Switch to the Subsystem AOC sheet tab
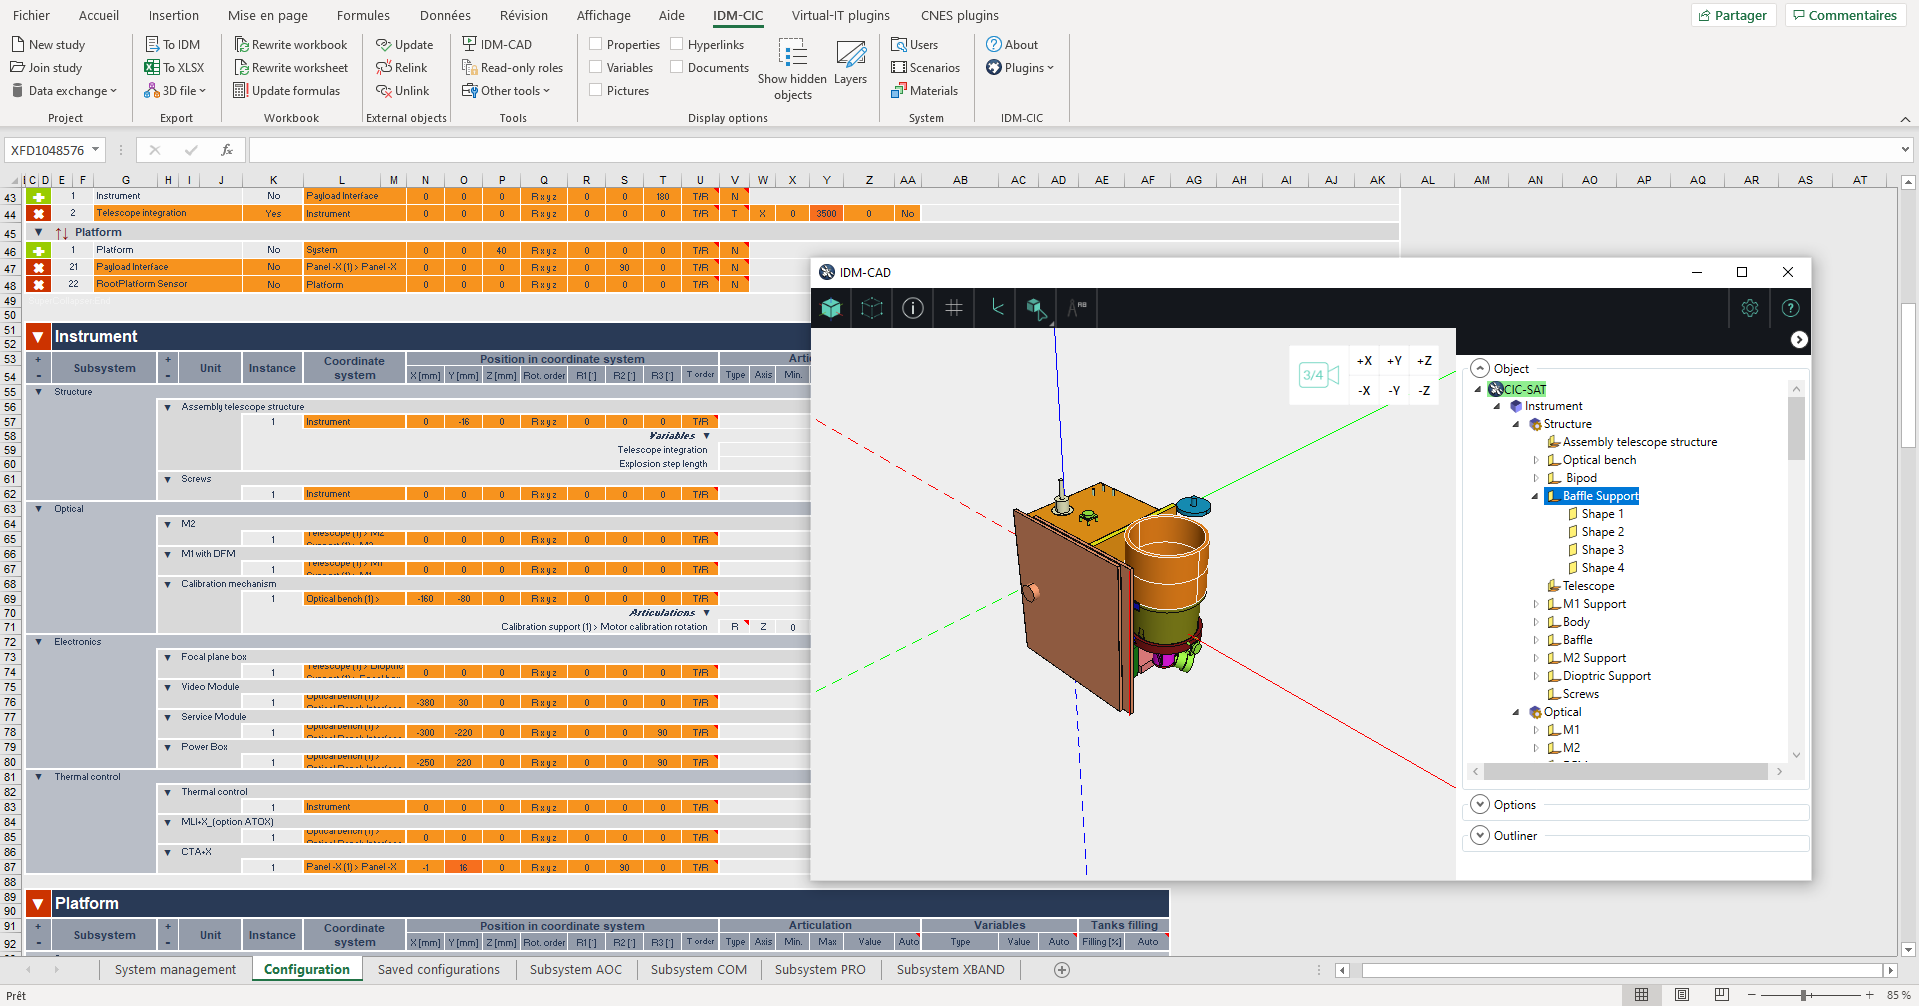Viewport: 1919px width, 1006px height. click(x=576, y=969)
